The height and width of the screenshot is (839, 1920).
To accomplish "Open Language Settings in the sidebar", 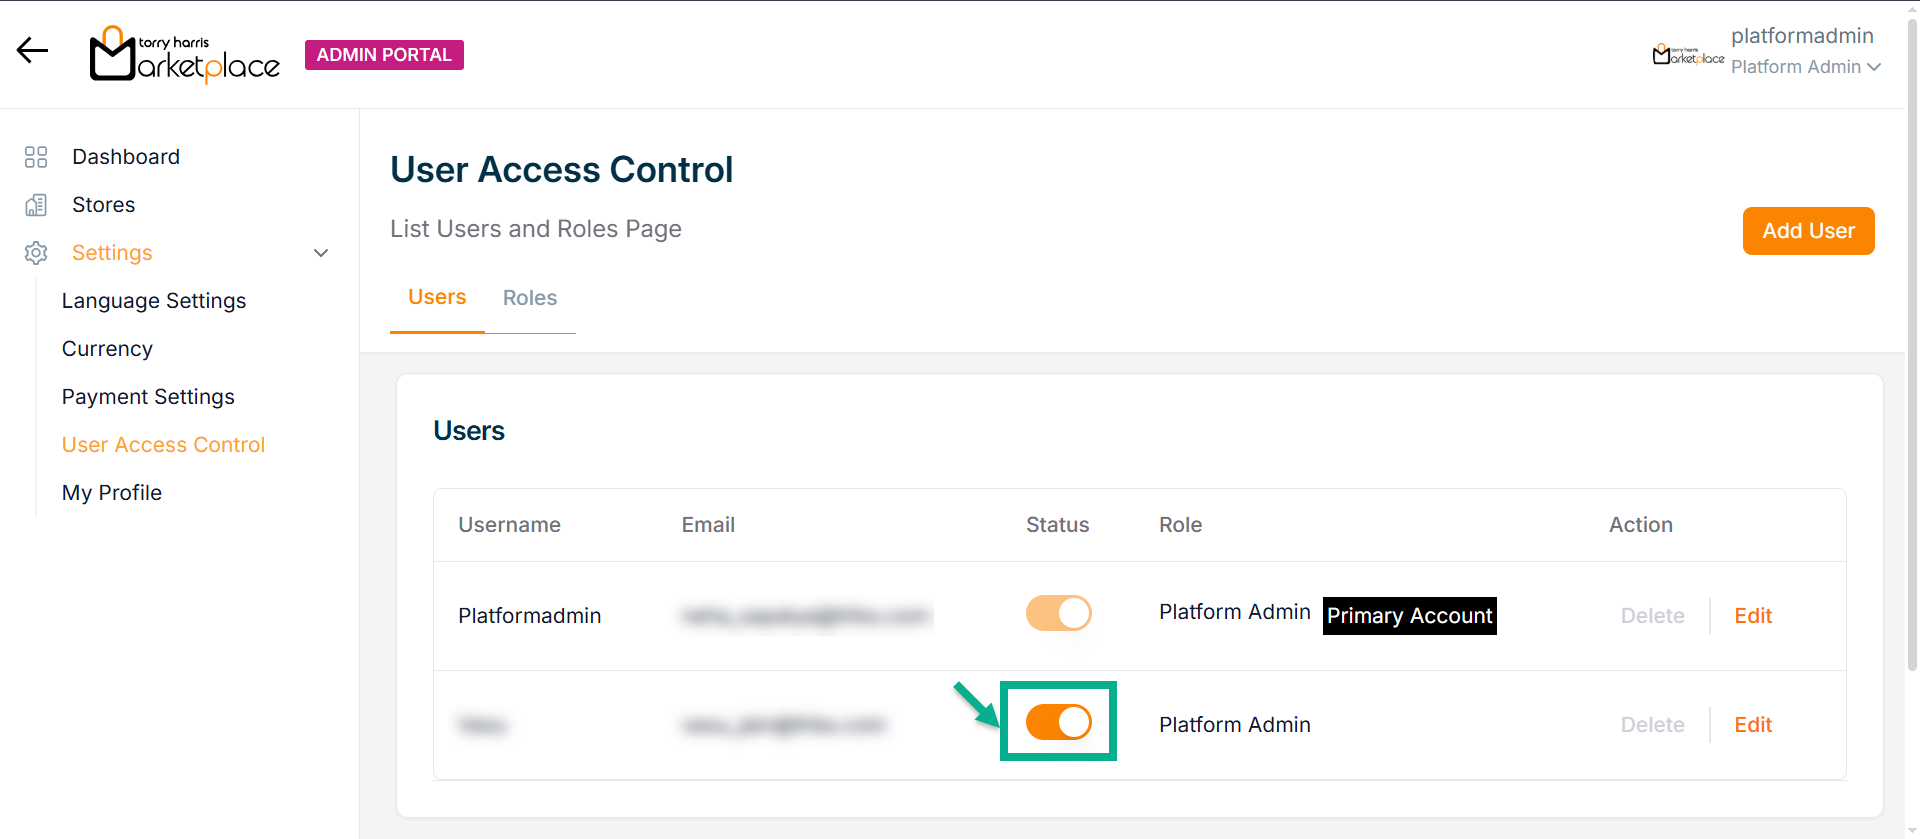I will point(154,301).
